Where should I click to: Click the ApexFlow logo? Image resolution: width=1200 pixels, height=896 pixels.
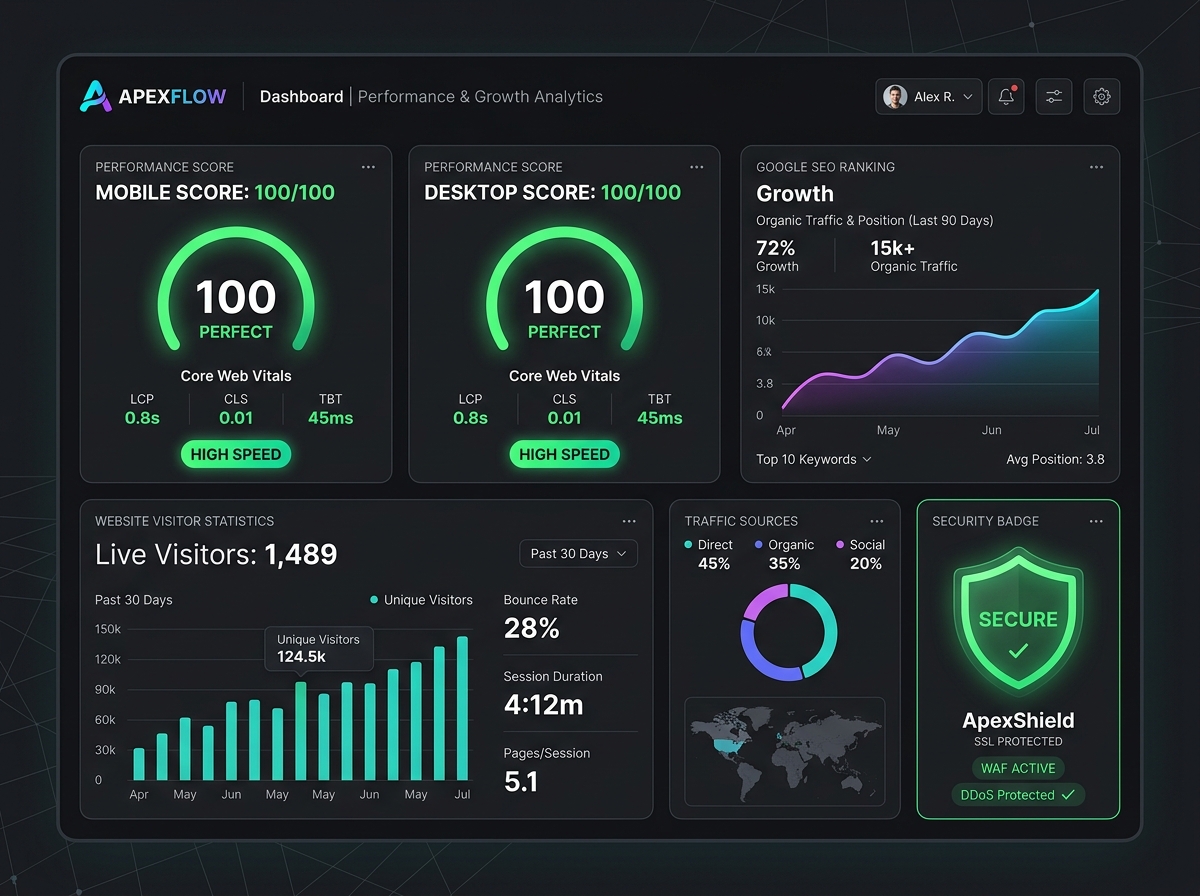point(154,97)
